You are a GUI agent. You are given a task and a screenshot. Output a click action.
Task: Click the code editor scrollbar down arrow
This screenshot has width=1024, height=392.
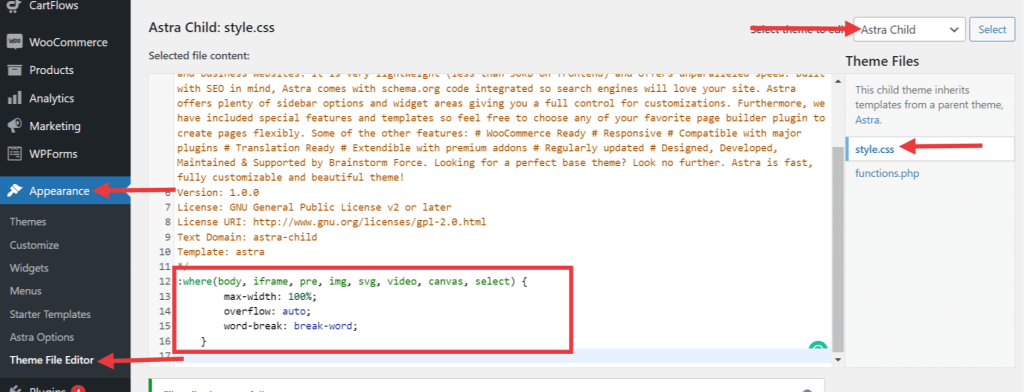(x=838, y=360)
